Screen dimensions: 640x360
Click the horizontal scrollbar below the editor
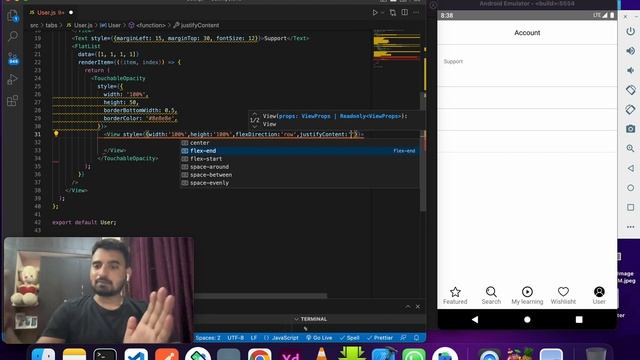(x=260, y=296)
